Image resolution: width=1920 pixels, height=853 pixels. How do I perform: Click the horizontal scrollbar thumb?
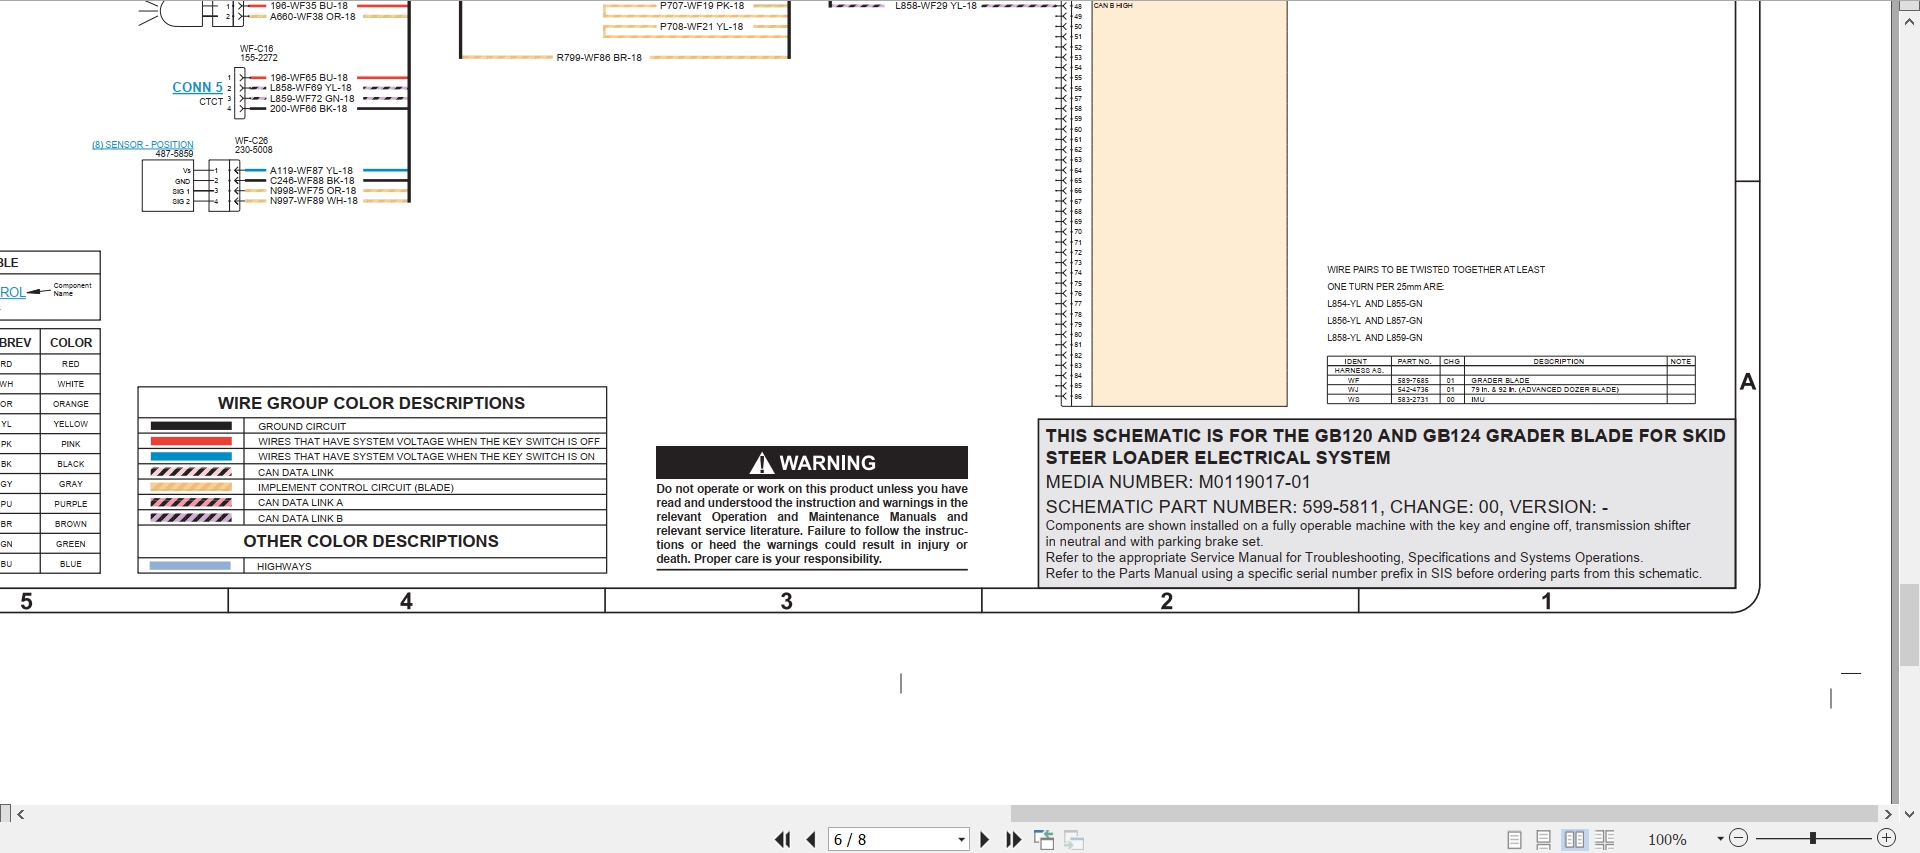coord(1444,814)
